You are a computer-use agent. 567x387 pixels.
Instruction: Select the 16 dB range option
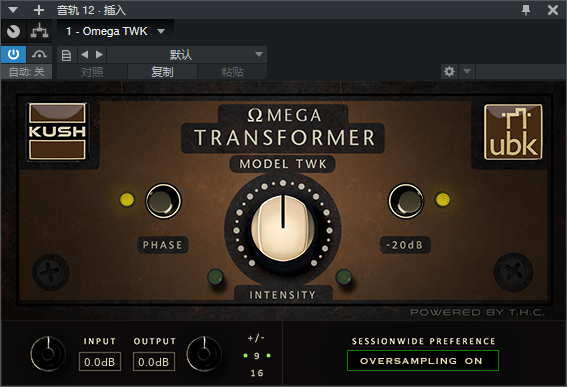257,373
